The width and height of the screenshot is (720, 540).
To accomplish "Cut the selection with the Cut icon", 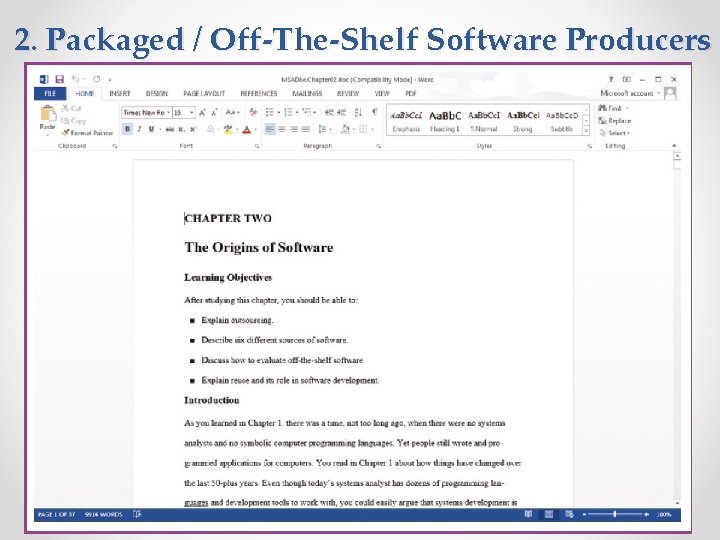I will coord(72,108).
